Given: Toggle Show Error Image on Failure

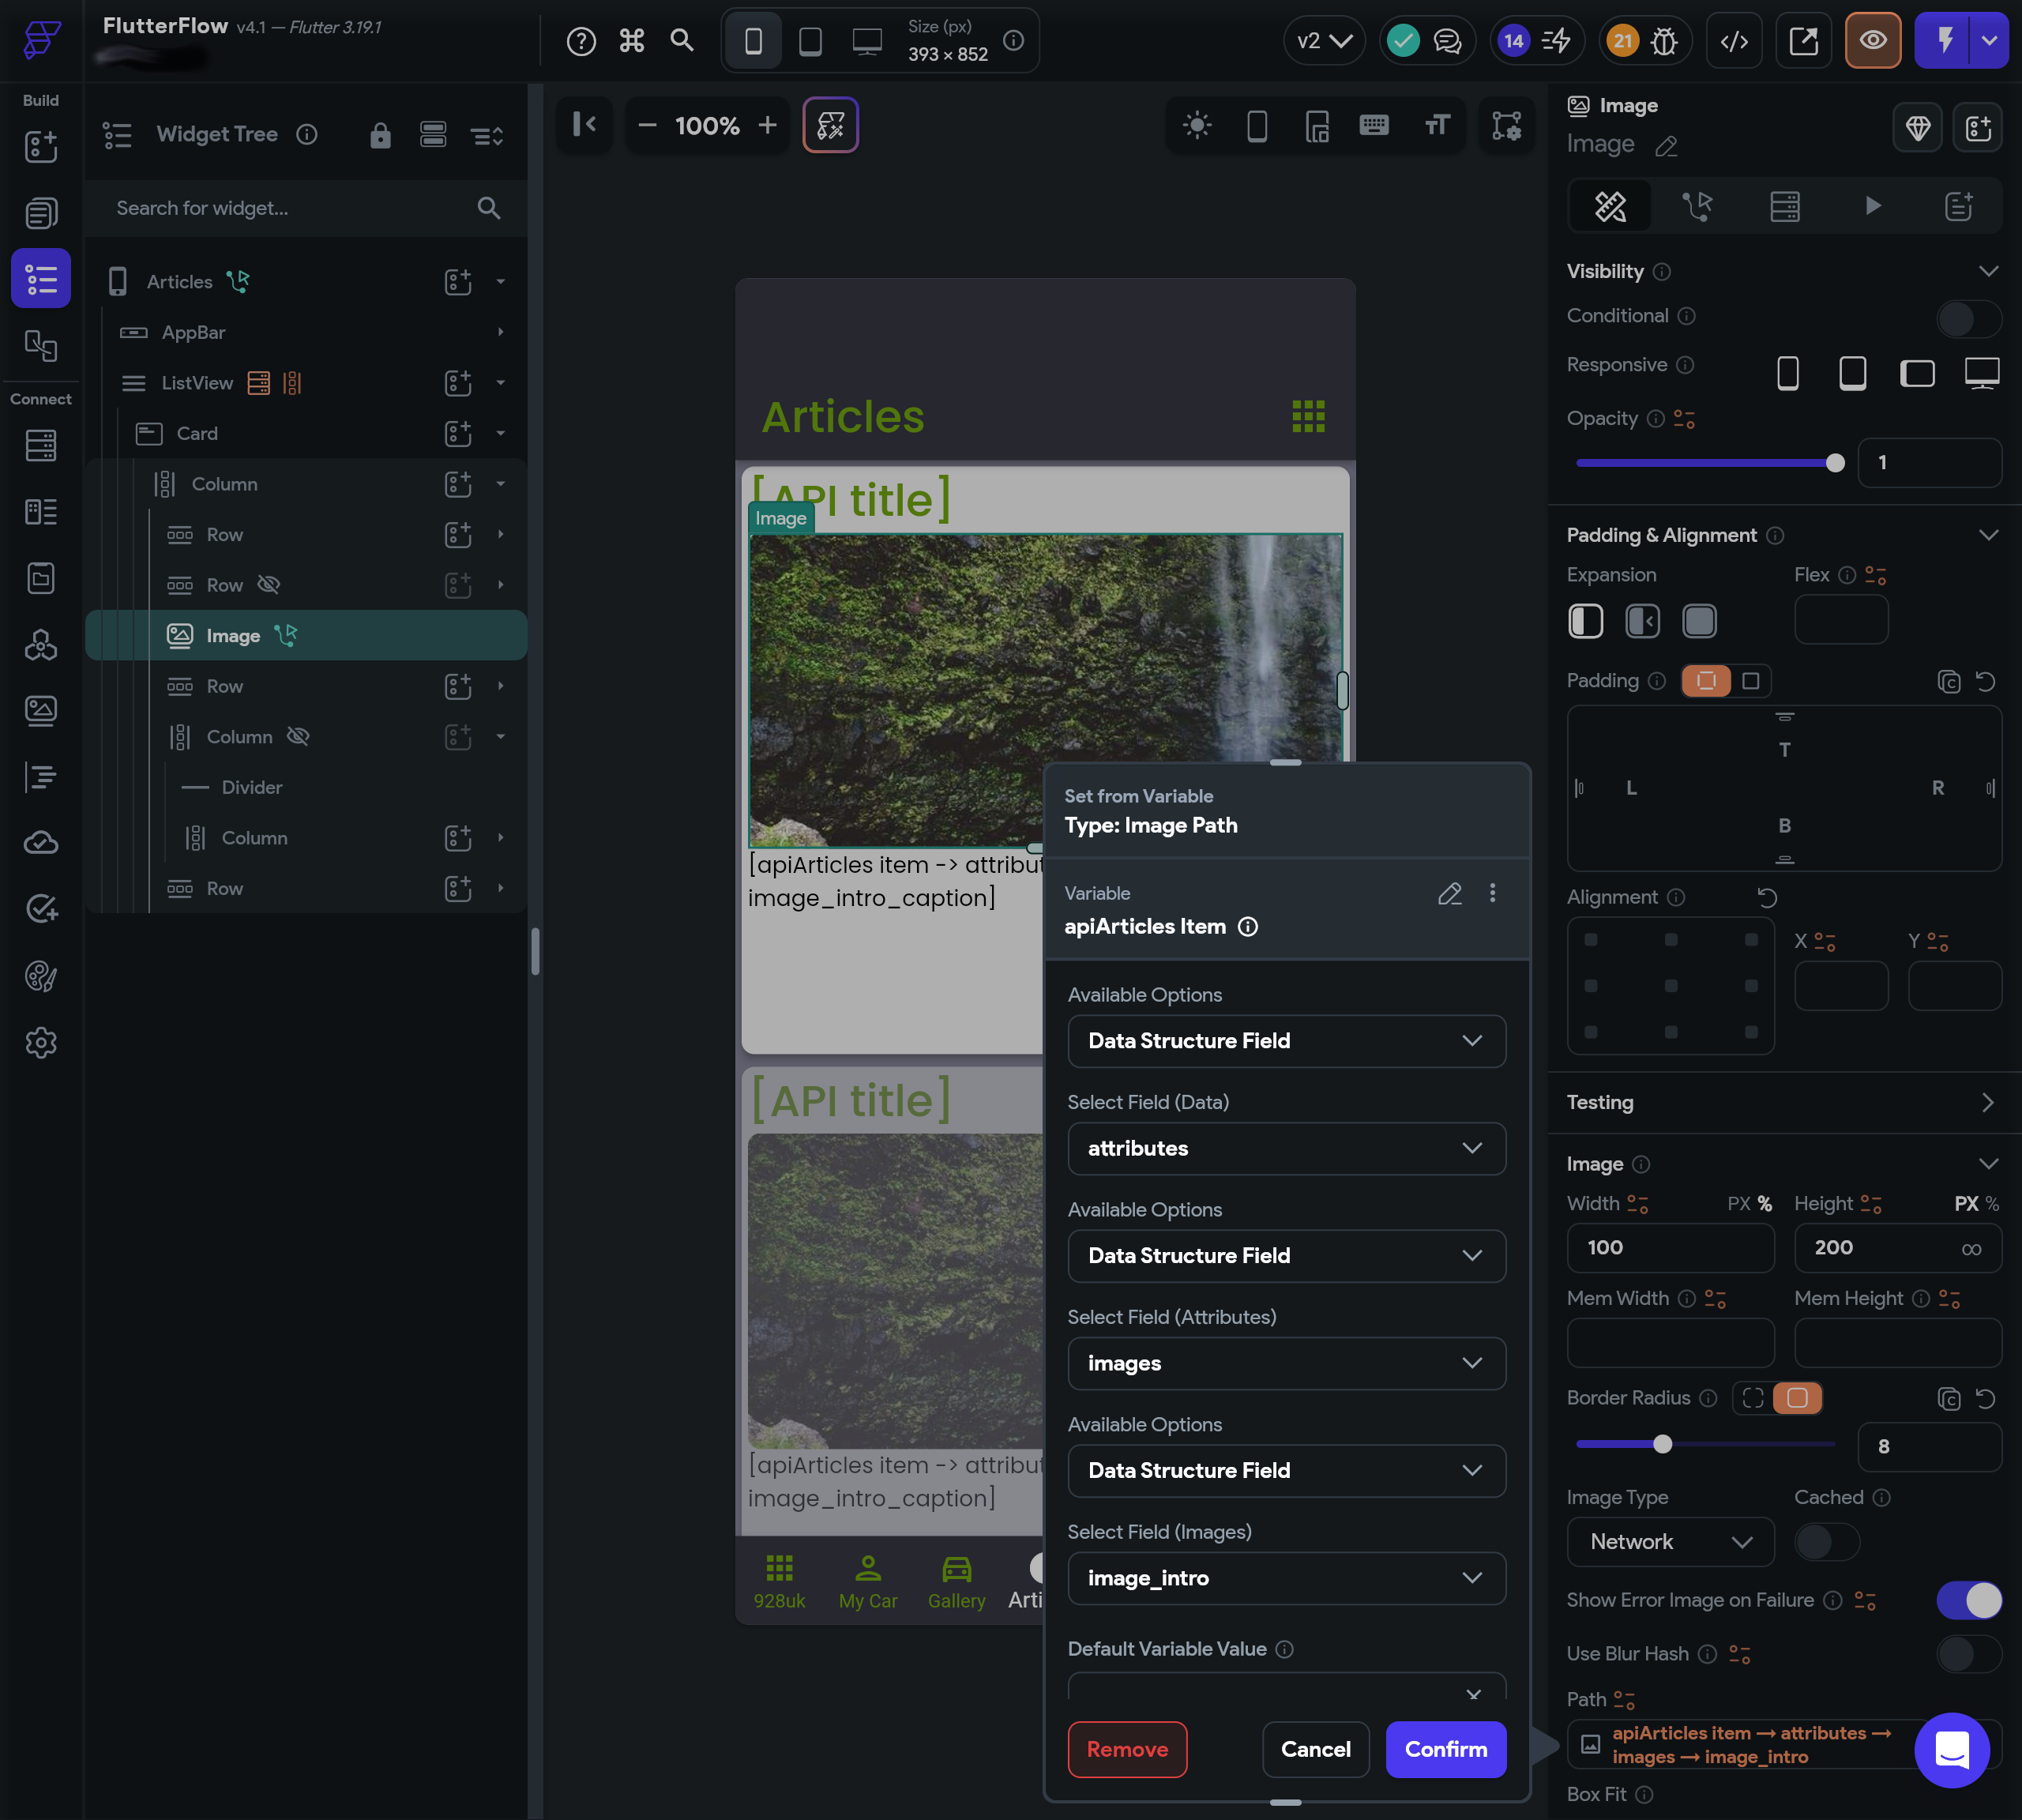Looking at the screenshot, I should click(x=1967, y=1600).
